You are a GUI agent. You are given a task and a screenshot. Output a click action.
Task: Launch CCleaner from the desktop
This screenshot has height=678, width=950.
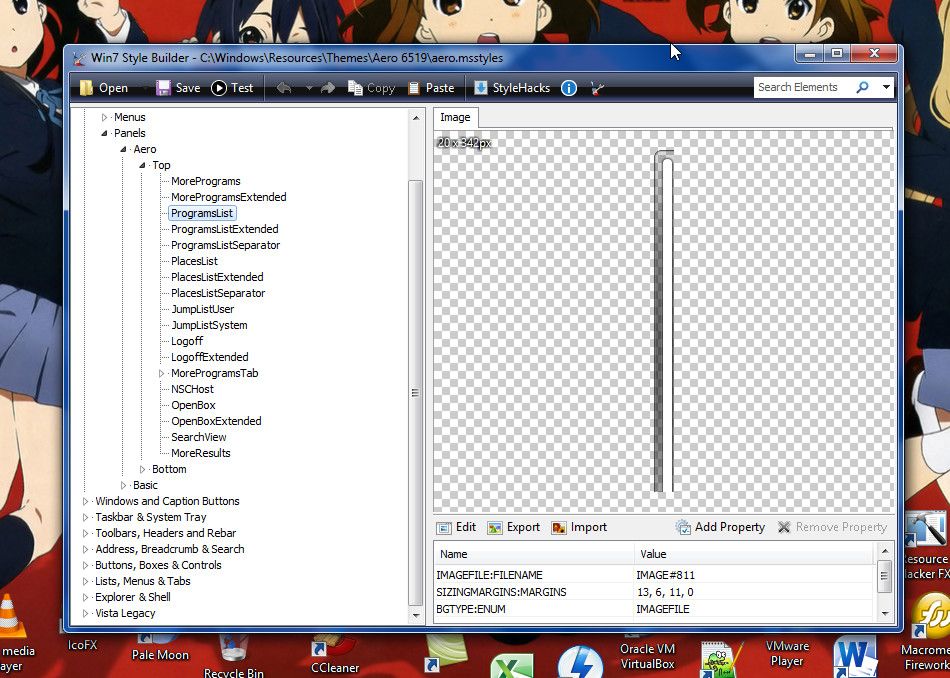[x=334, y=656]
